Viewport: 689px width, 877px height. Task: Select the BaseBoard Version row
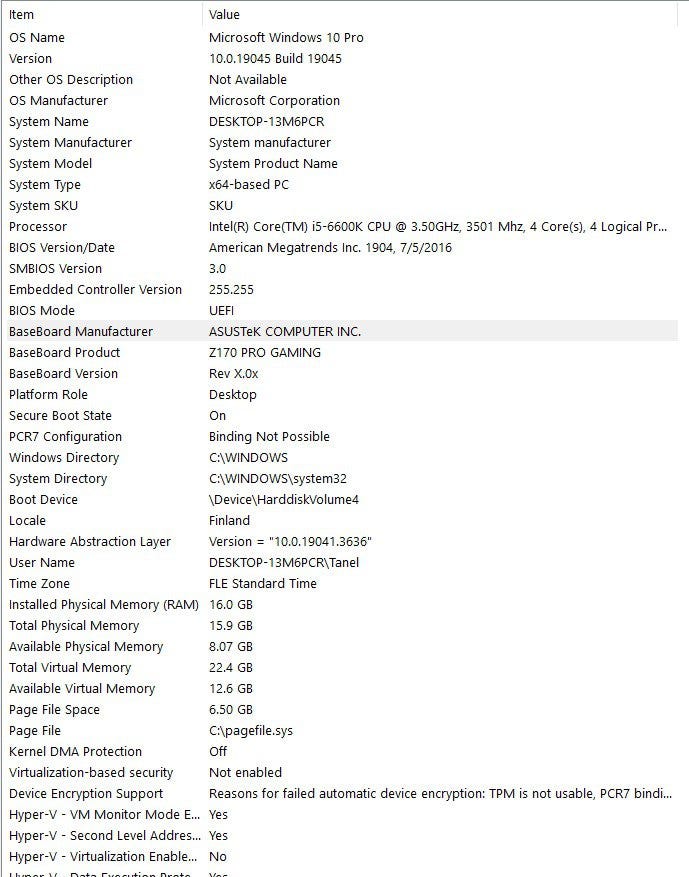click(x=342, y=373)
